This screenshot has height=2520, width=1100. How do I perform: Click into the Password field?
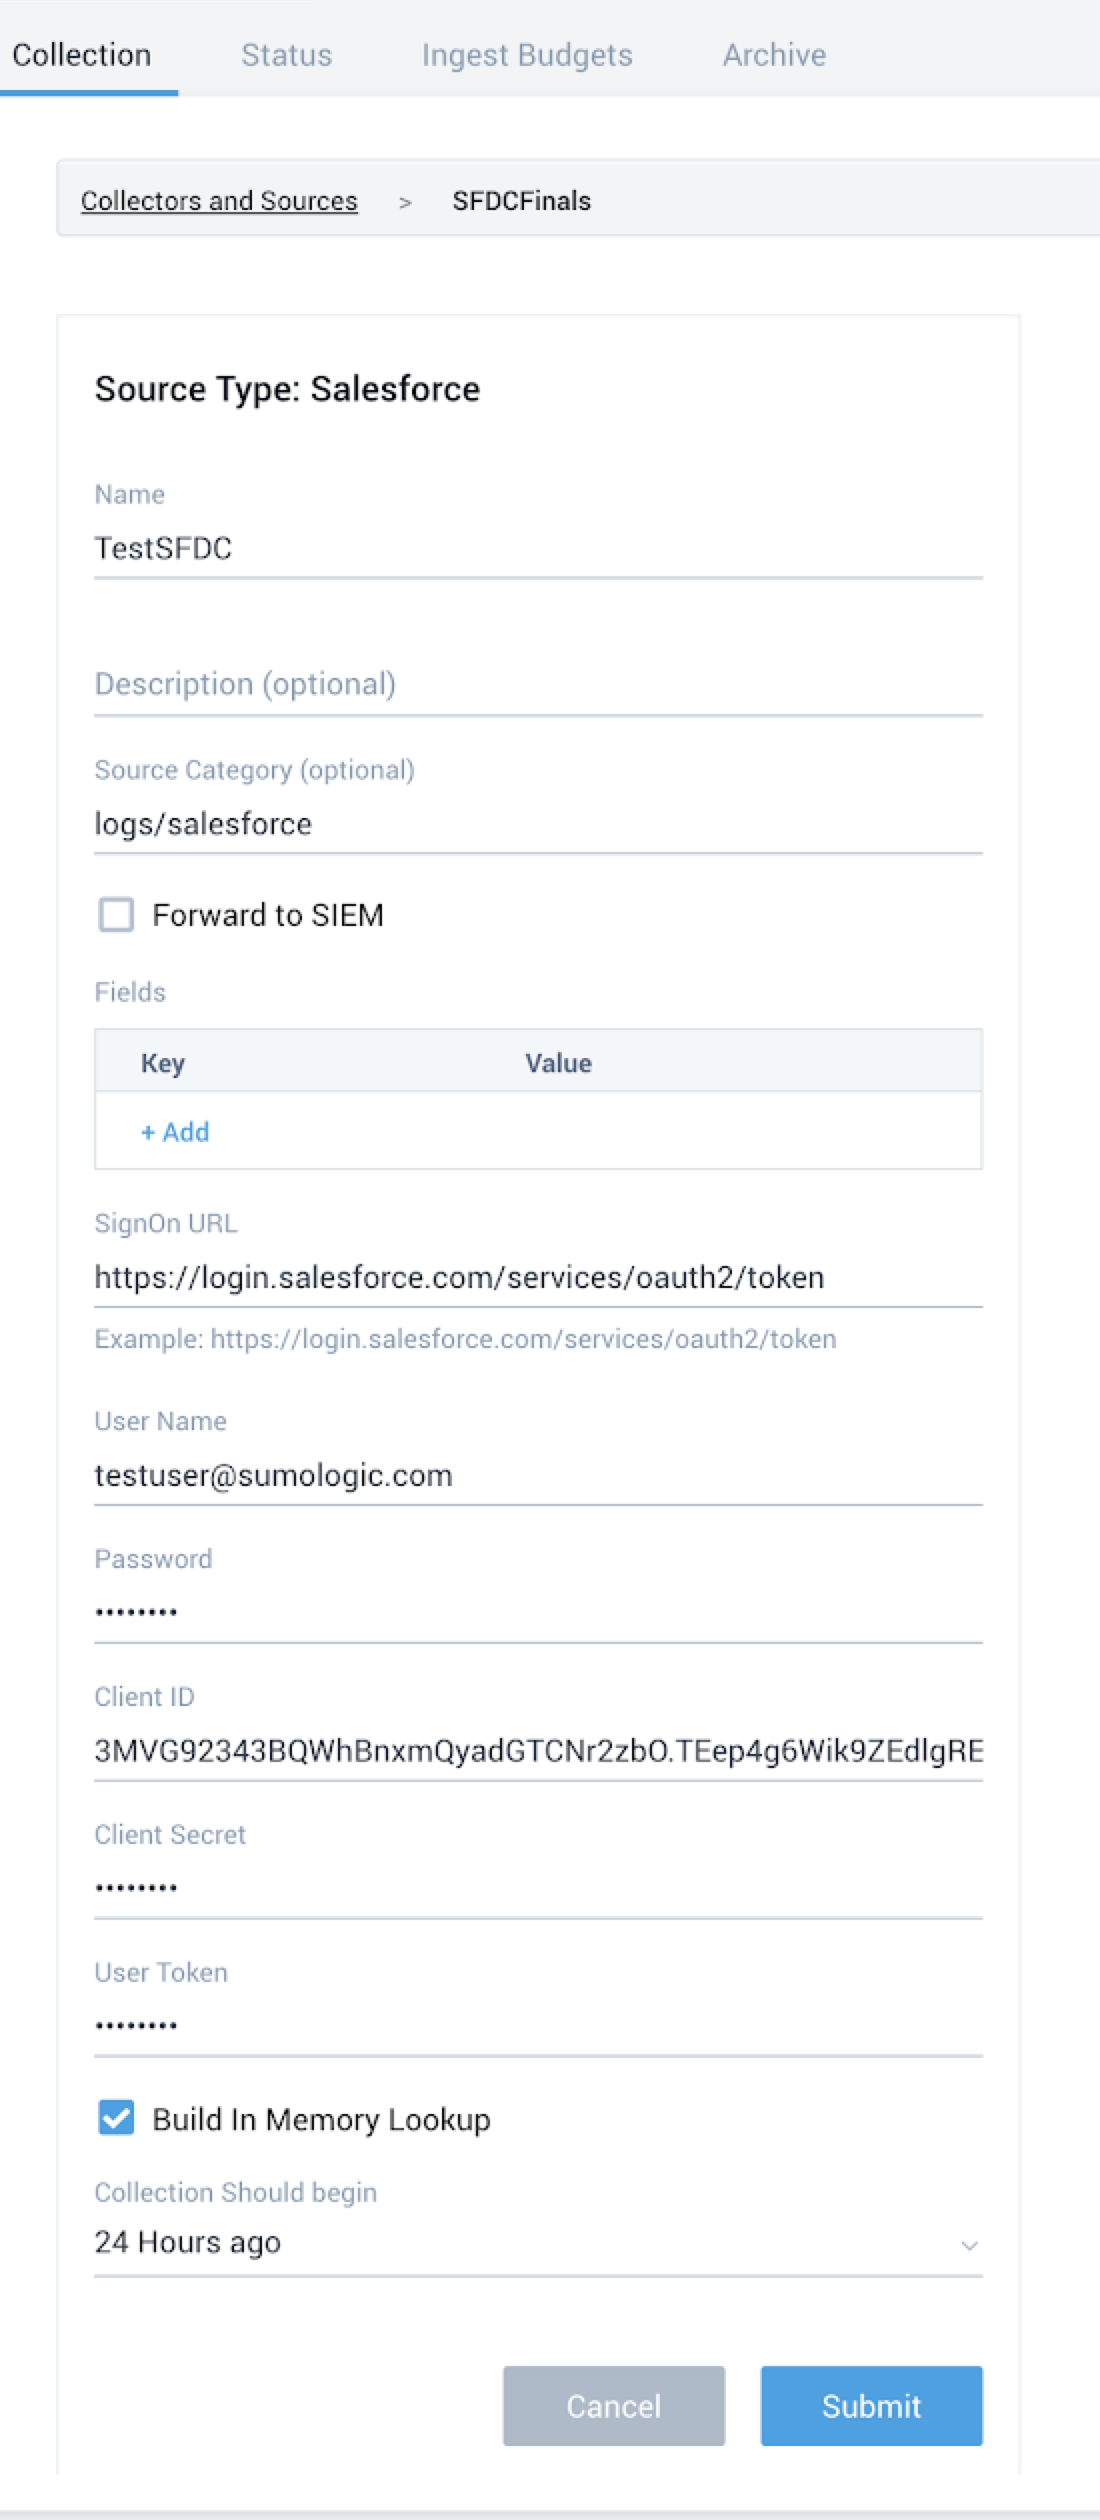pyautogui.click(x=537, y=1612)
